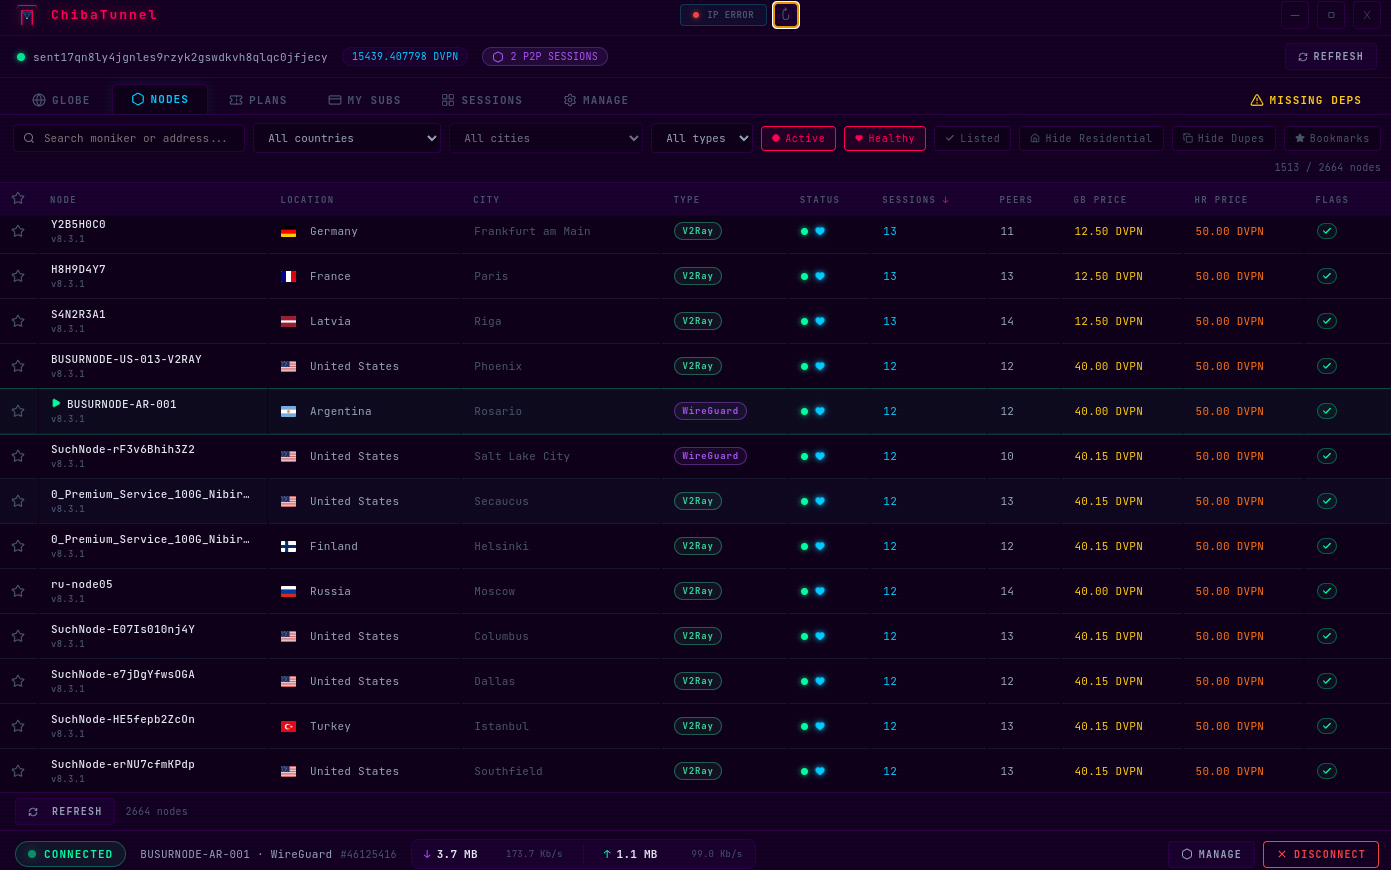The height and width of the screenshot is (870, 1391).
Task: Click the 2 P2P SESSIONS badge
Action: click(x=545, y=57)
